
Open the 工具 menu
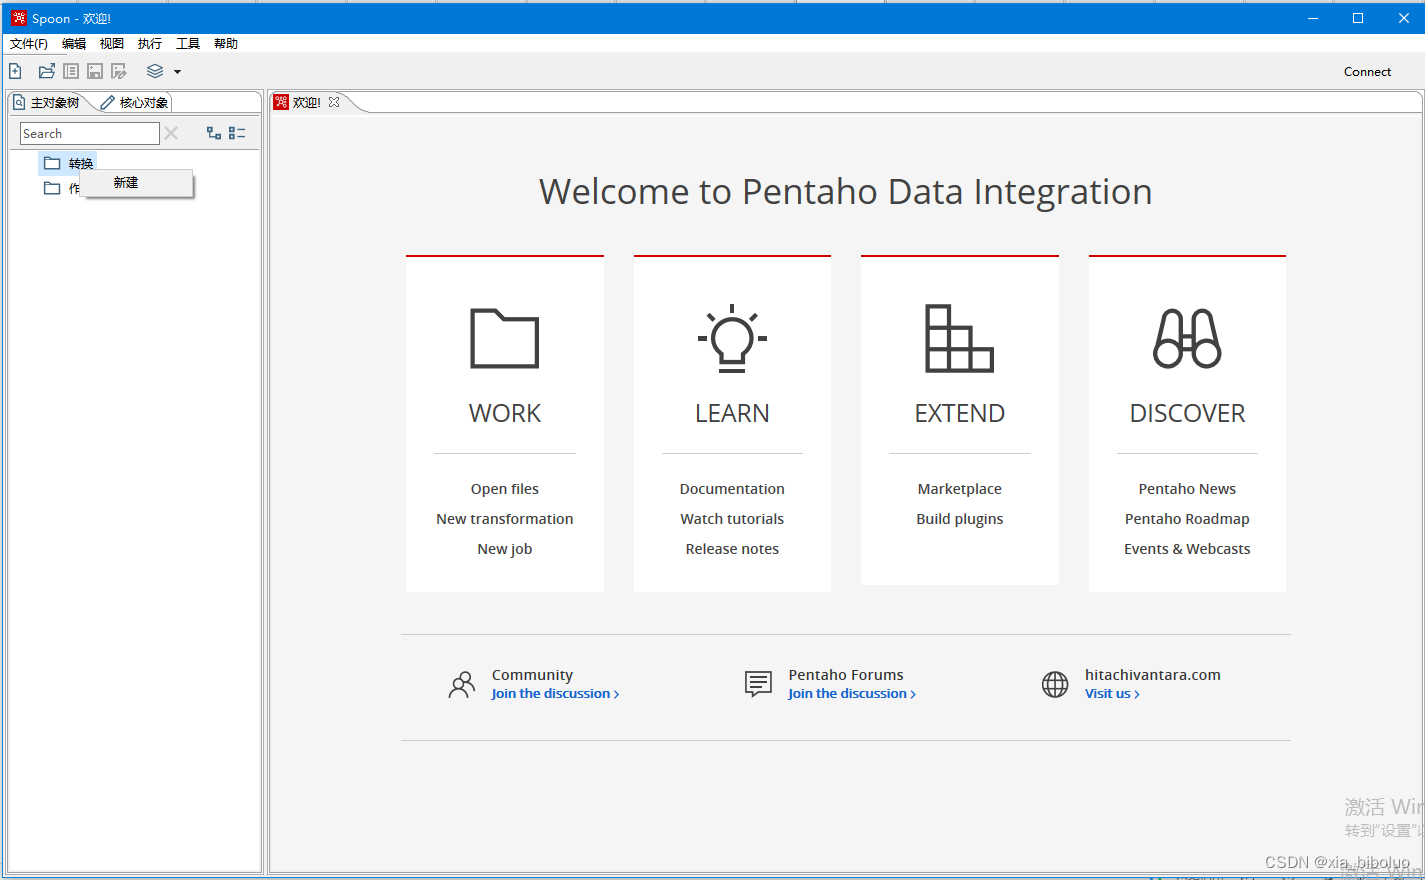click(x=188, y=43)
